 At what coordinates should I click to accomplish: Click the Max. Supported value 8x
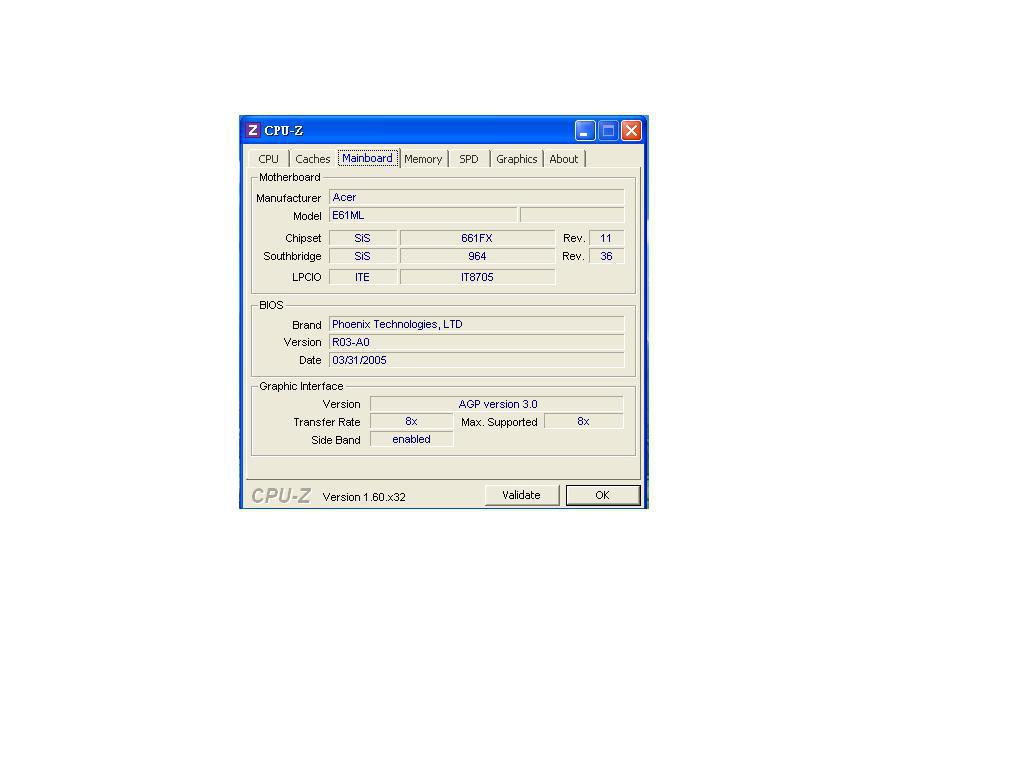coord(583,422)
